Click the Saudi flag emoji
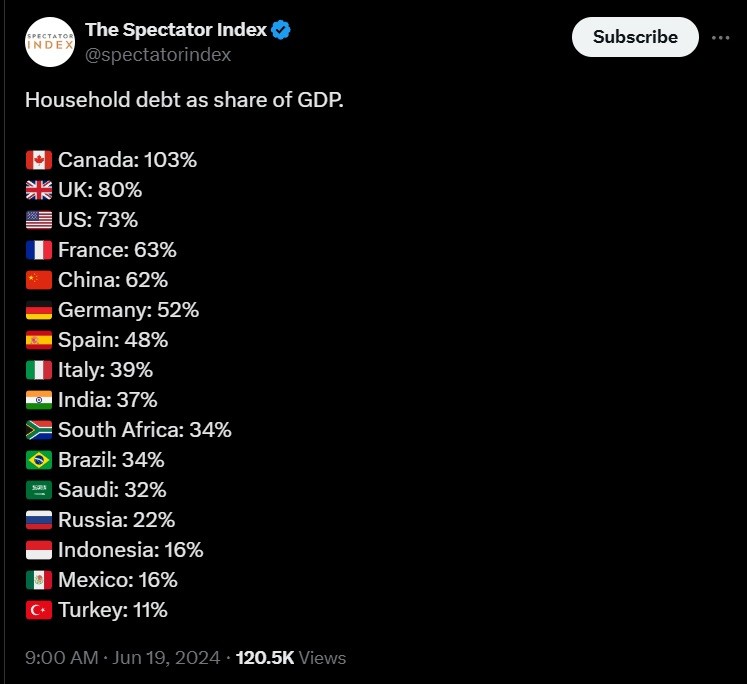747x684 pixels. (x=38, y=490)
